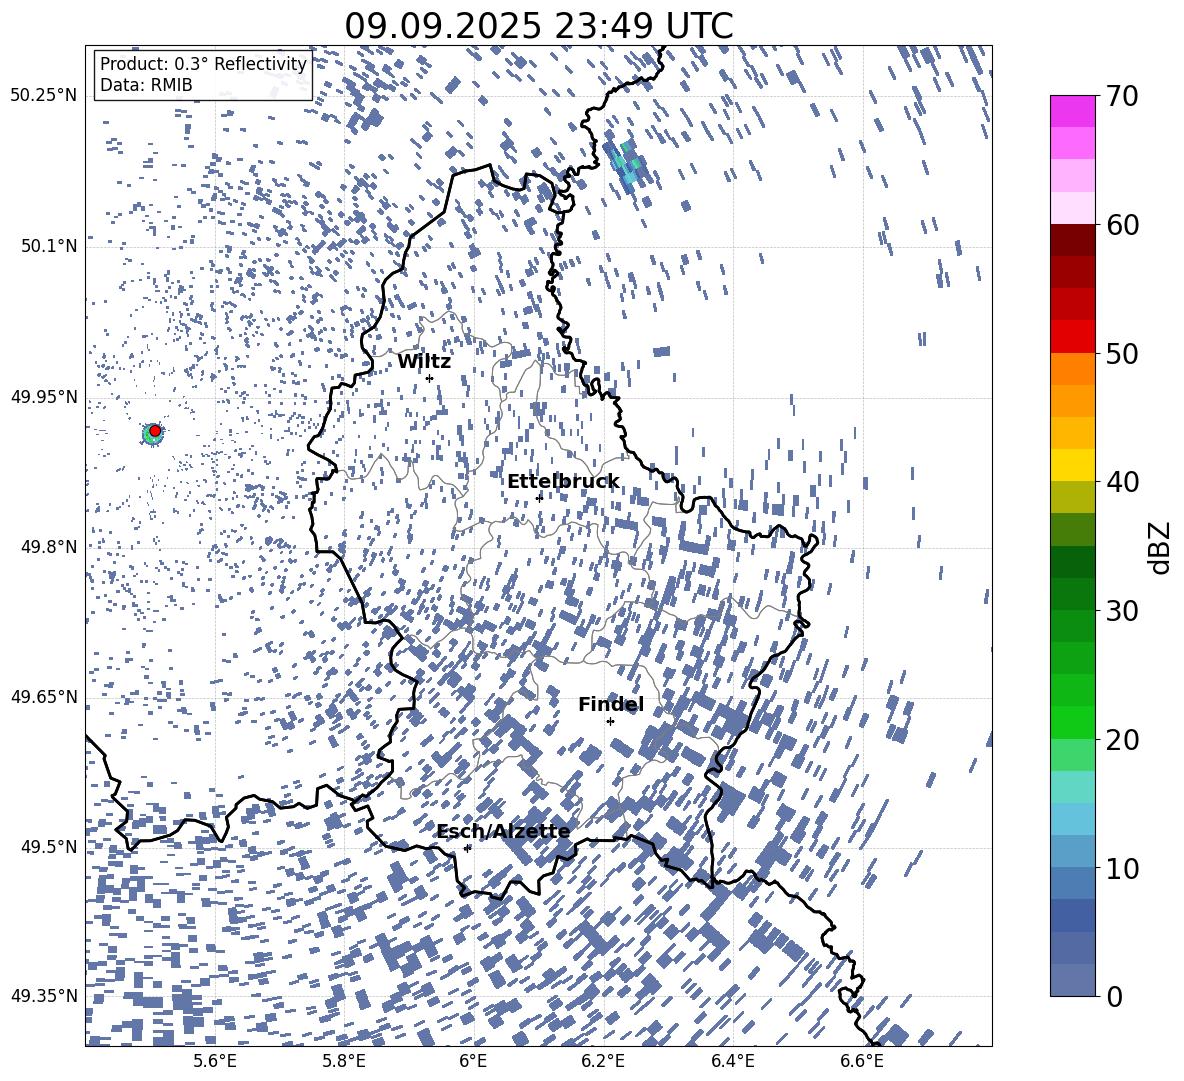The height and width of the screenshot is (1081, 1184).
Task: Click the Esch/Alzette city label
Action: click(x=504, y=831)
